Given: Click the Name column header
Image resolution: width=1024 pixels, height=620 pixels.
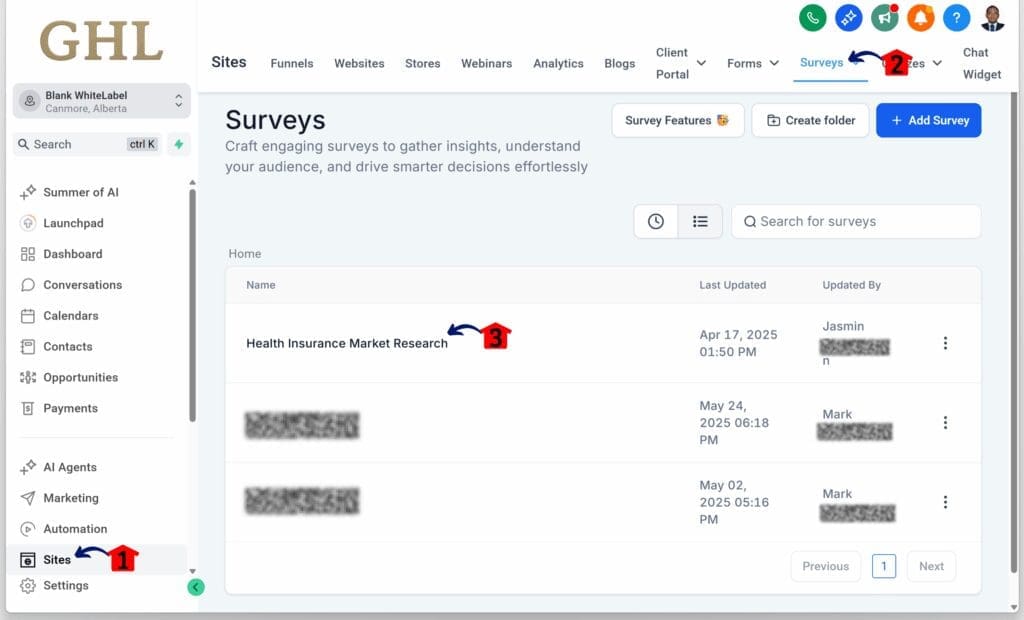Looking at the screenshot, I should coord(261,285).
